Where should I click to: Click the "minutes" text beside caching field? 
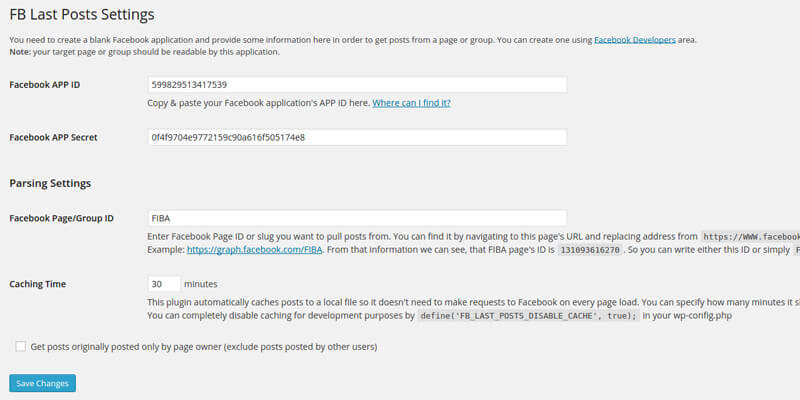(200, 284)
